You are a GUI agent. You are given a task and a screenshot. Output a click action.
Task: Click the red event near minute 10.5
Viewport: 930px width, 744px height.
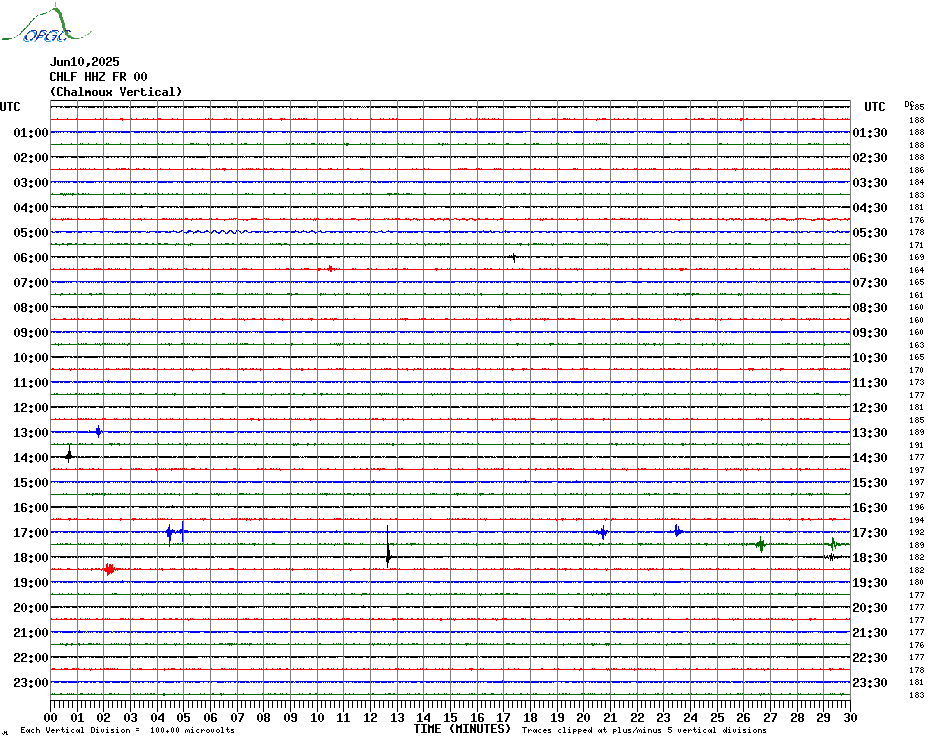[329, 269]
